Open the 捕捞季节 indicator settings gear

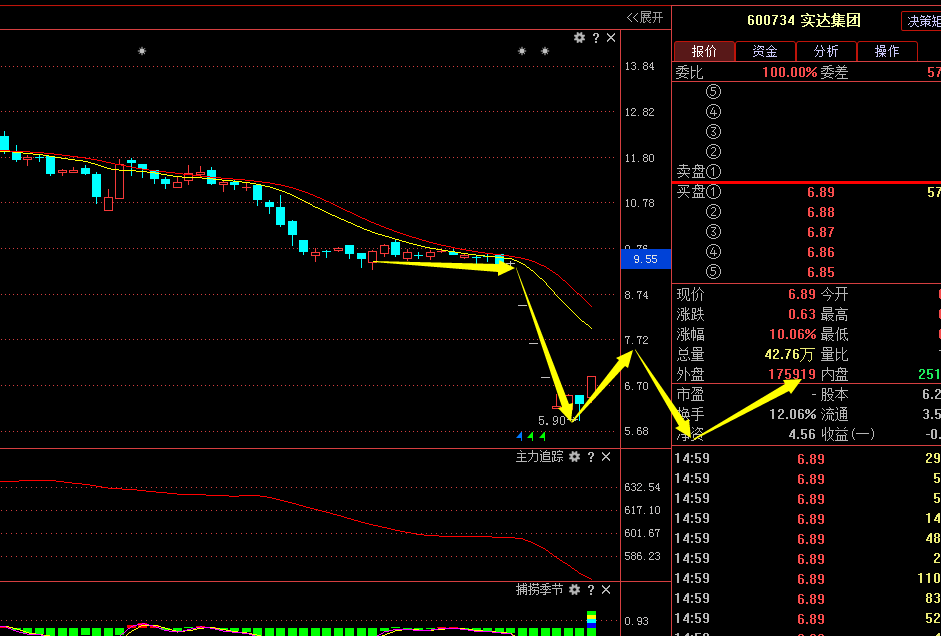(574, 590)
